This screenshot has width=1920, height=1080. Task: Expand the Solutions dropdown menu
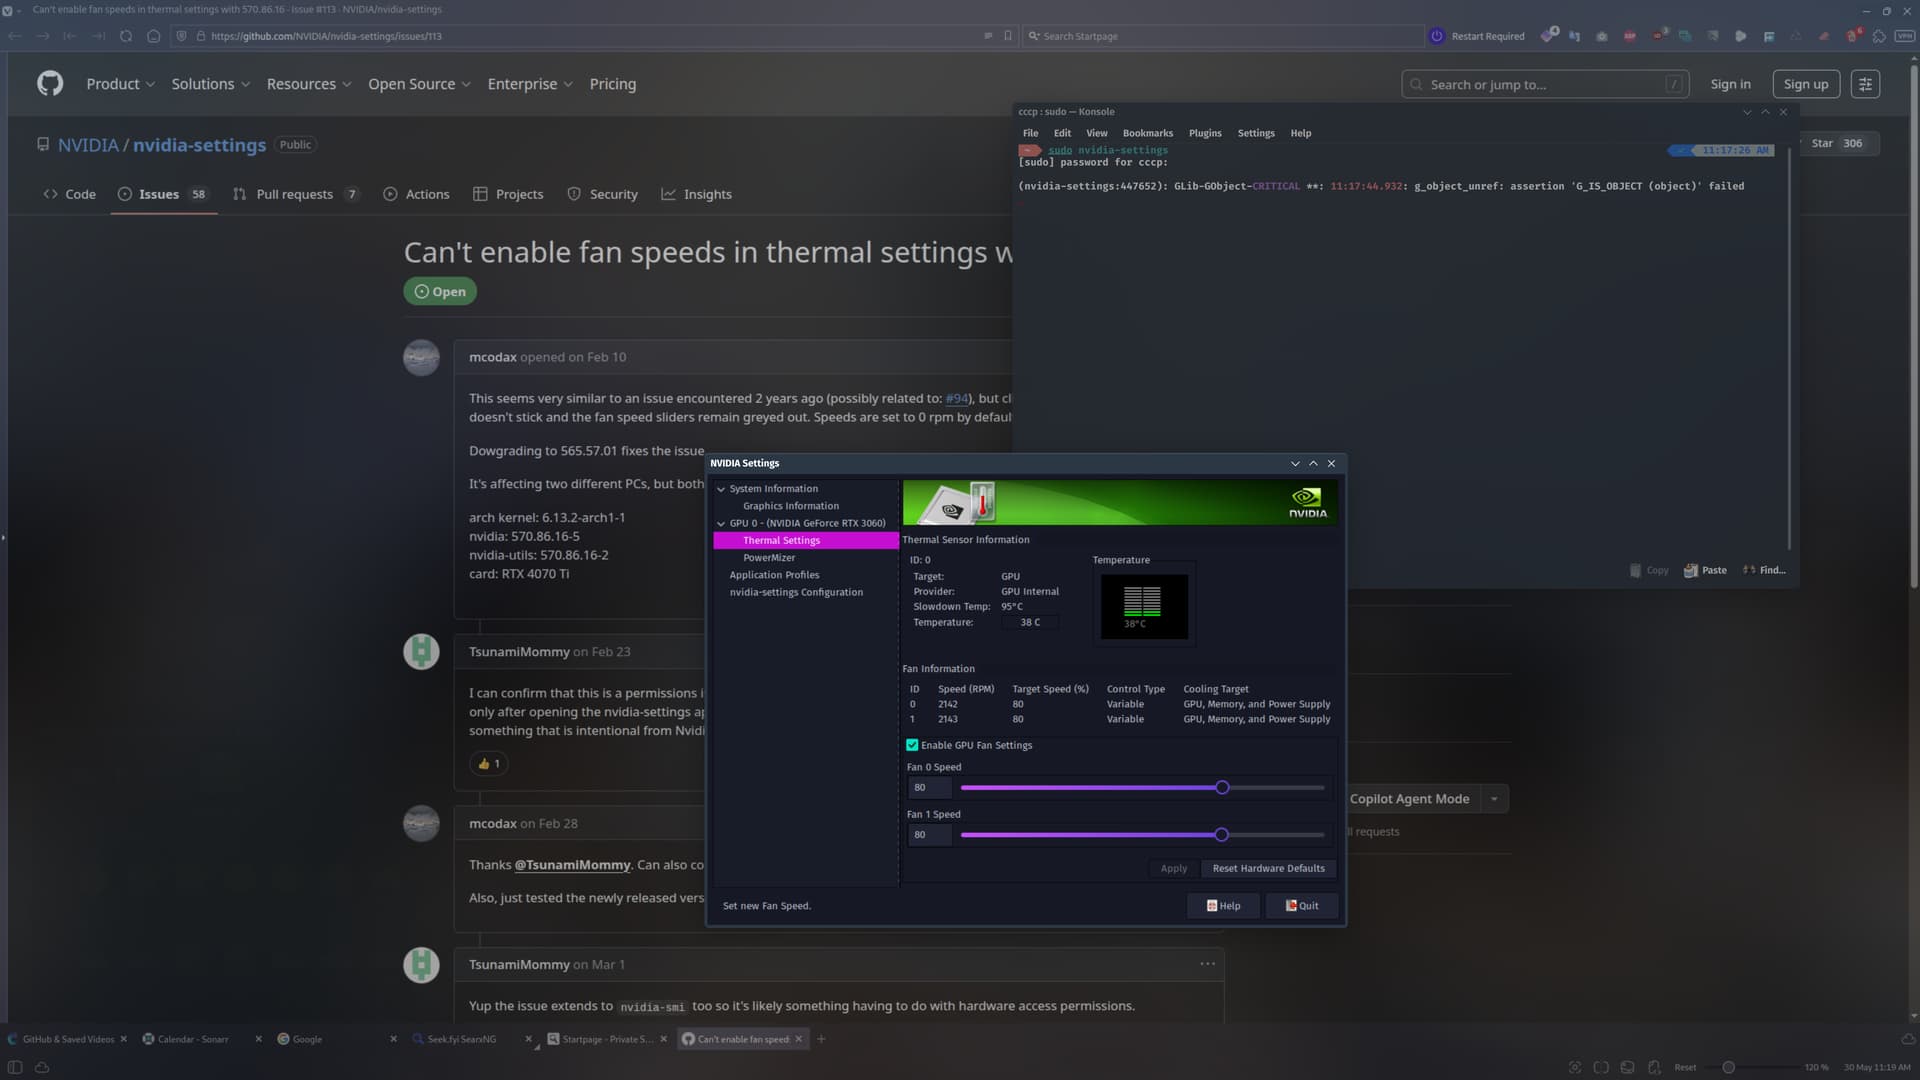pyautogui.click(x=210, y=84)
